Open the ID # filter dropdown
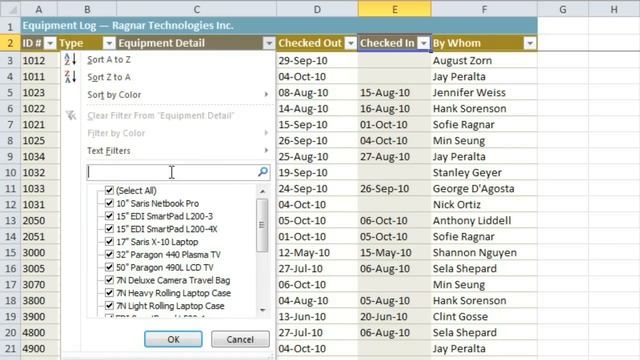The width and height of the screenshot is (640, 360). tap(50, 43)
